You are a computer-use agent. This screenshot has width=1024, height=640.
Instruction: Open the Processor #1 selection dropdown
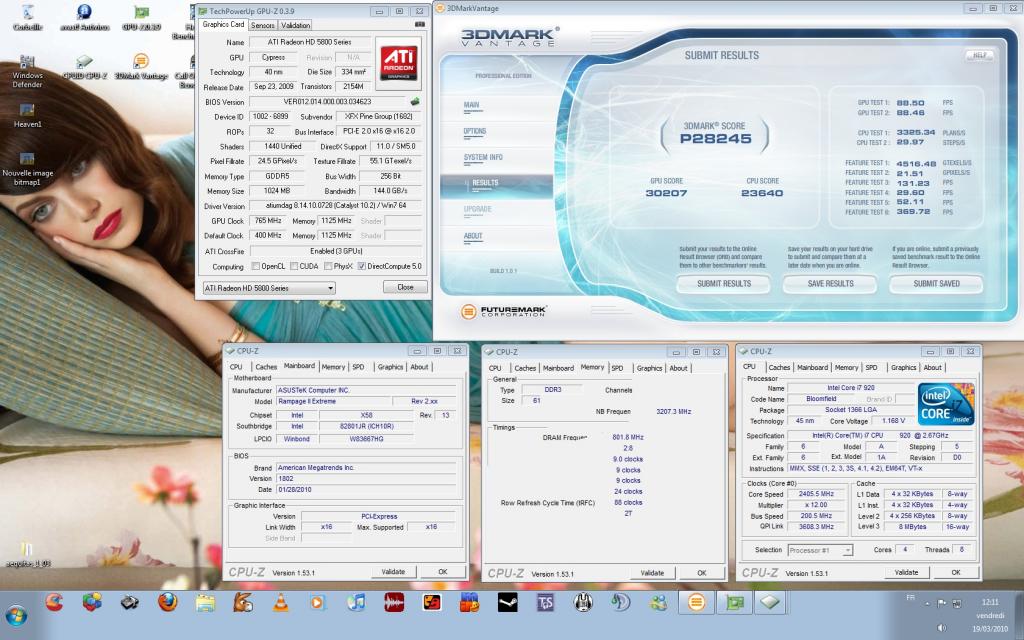(x=820, y=551)
